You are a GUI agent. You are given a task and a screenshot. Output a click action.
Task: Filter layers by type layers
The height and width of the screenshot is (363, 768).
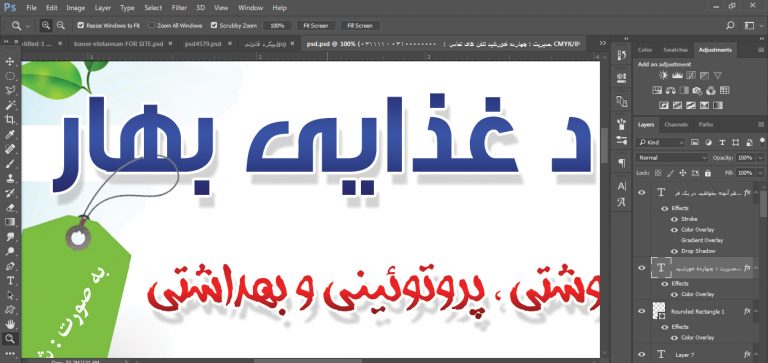(x=721, y=143)
